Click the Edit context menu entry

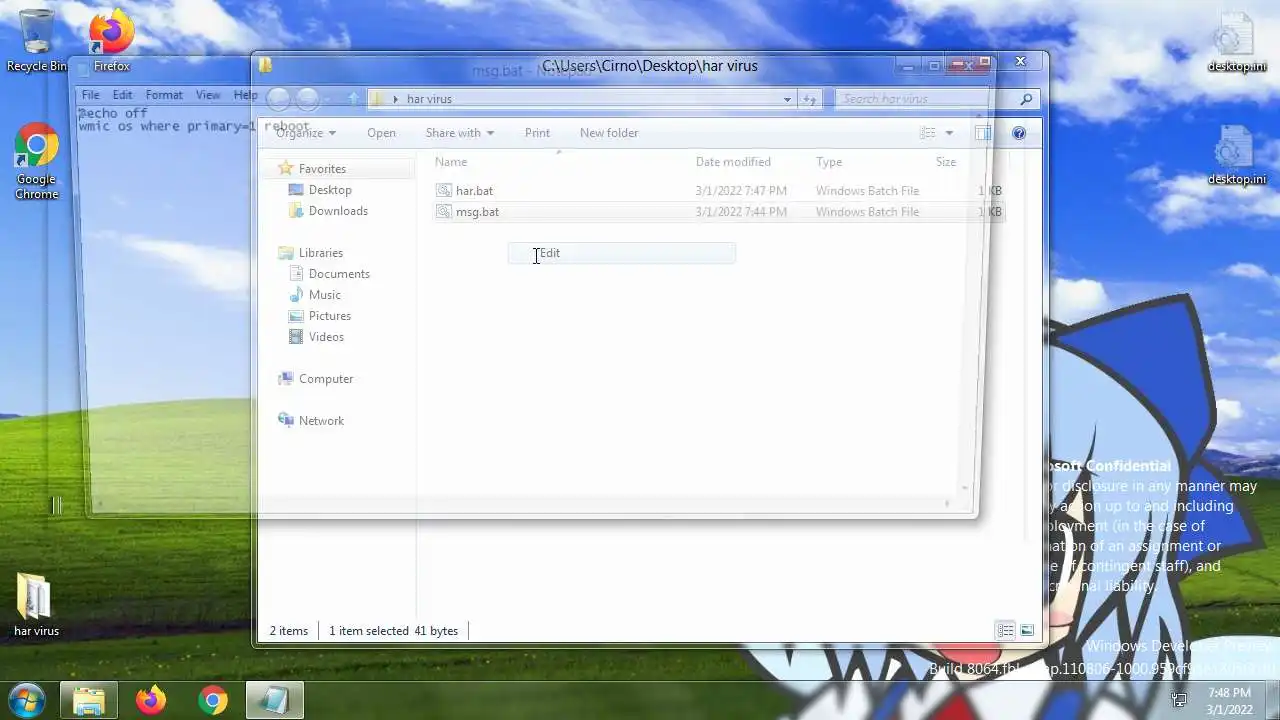pyautogui.click(x=621, y=253)
